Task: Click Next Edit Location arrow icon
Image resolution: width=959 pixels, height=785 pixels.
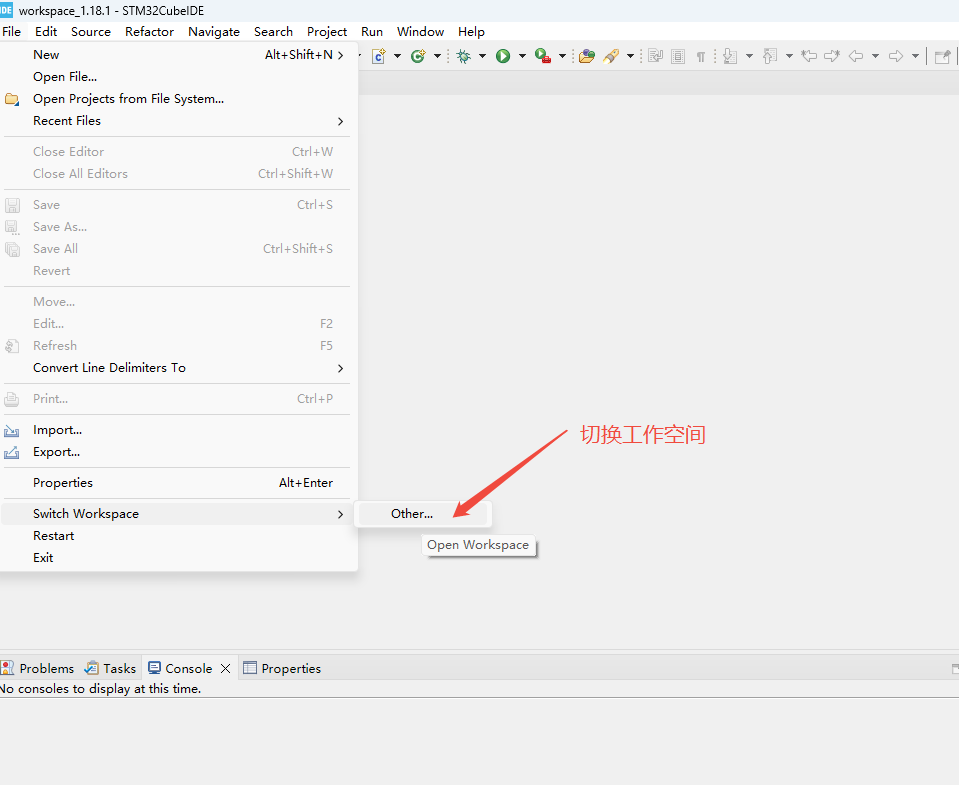Action: coord(832,56)
